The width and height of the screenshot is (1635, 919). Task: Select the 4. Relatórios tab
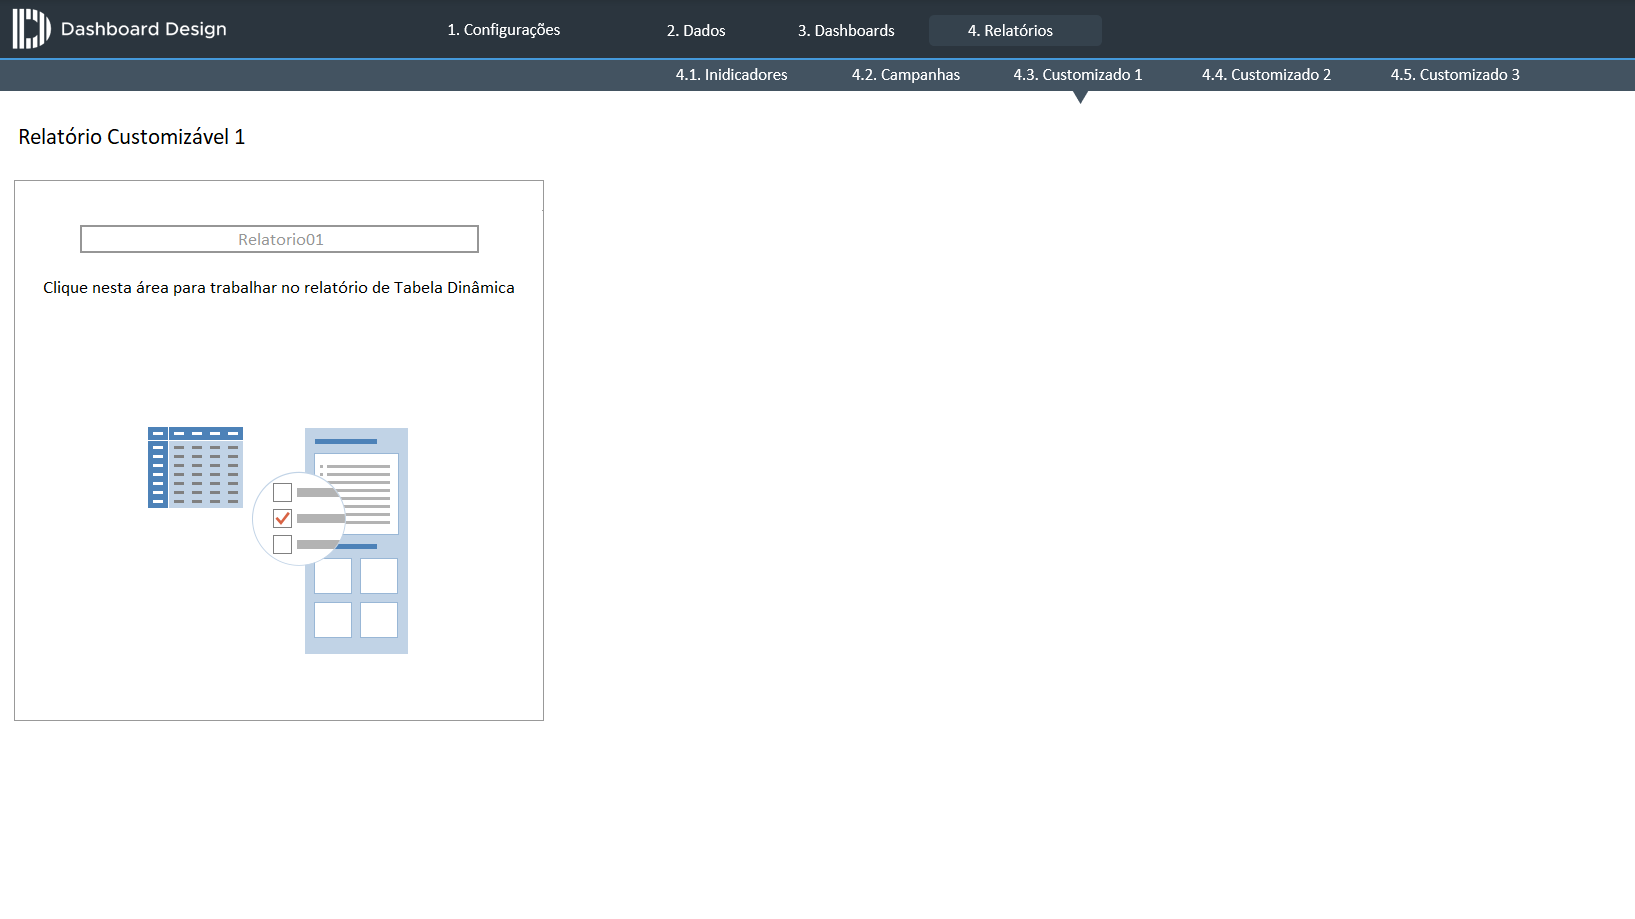click(1010, 30)
